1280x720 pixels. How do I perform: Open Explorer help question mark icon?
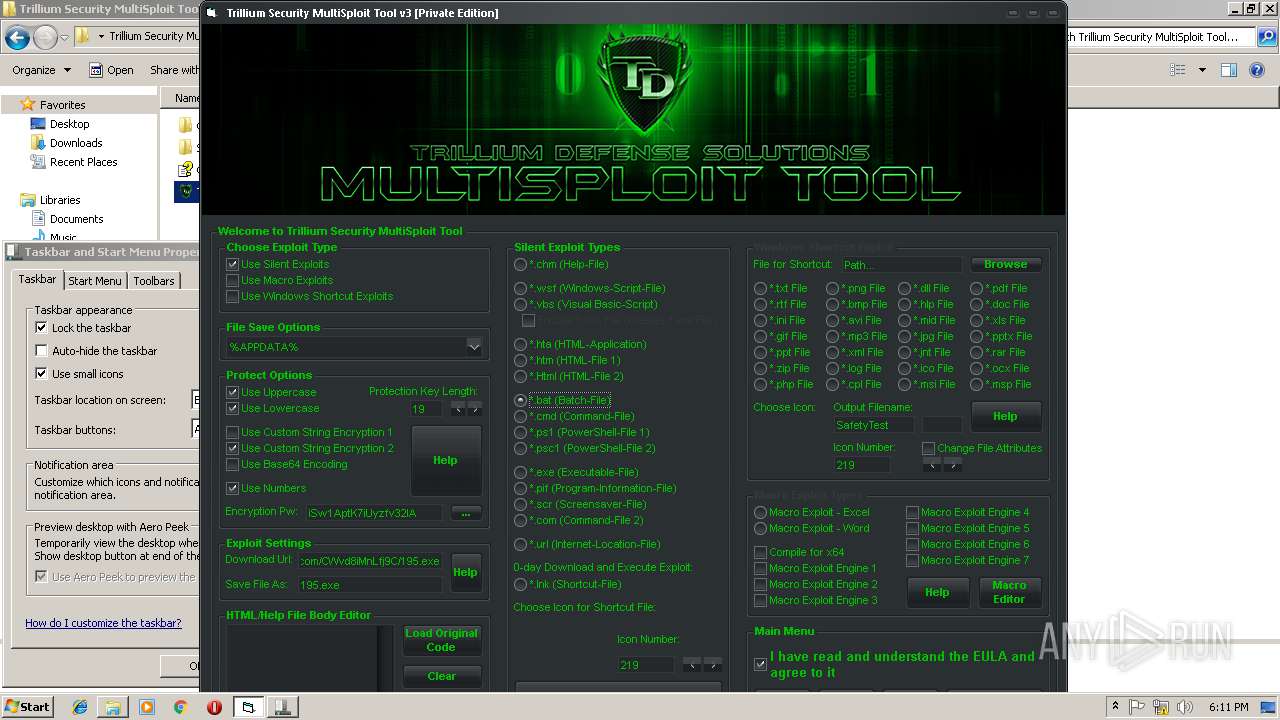click(1259, 70)
